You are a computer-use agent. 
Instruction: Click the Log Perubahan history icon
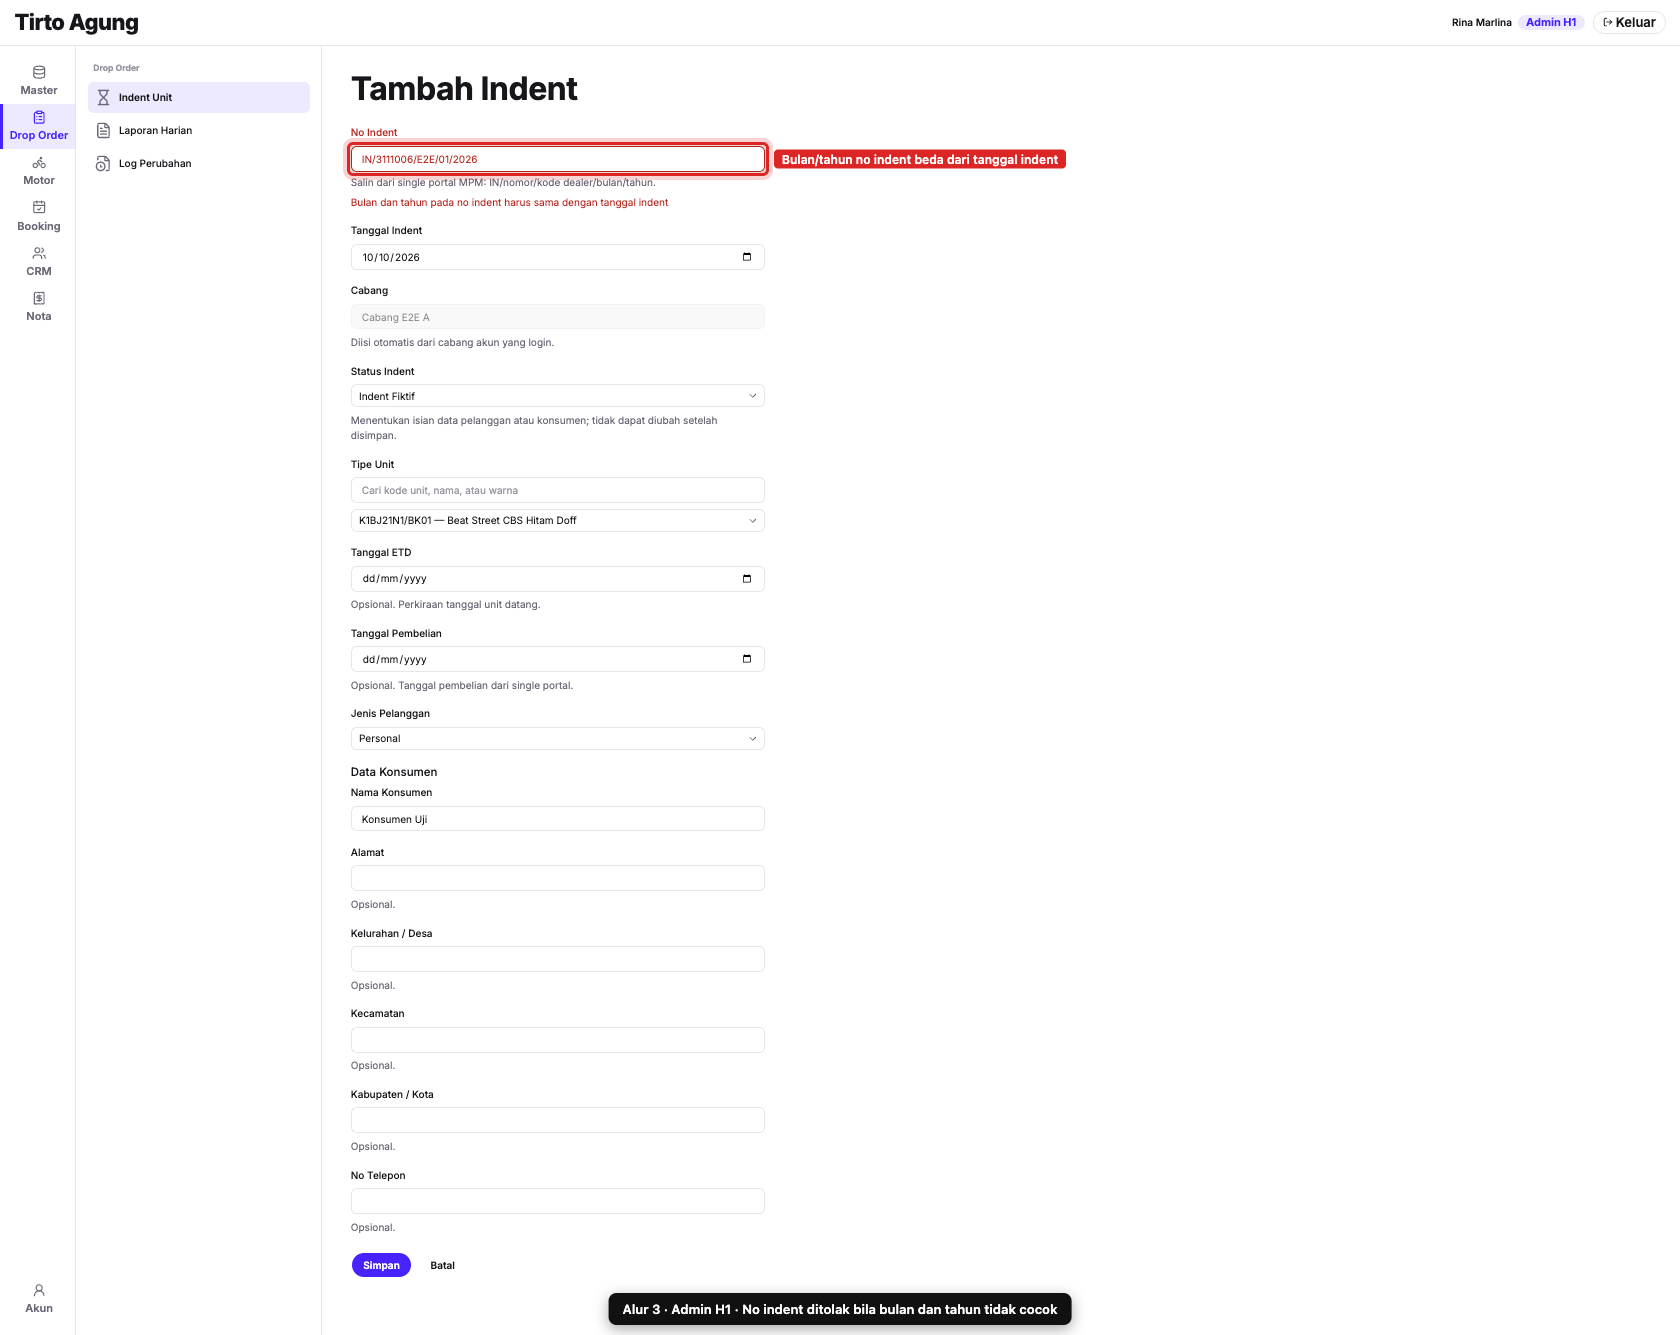[103, 163]
